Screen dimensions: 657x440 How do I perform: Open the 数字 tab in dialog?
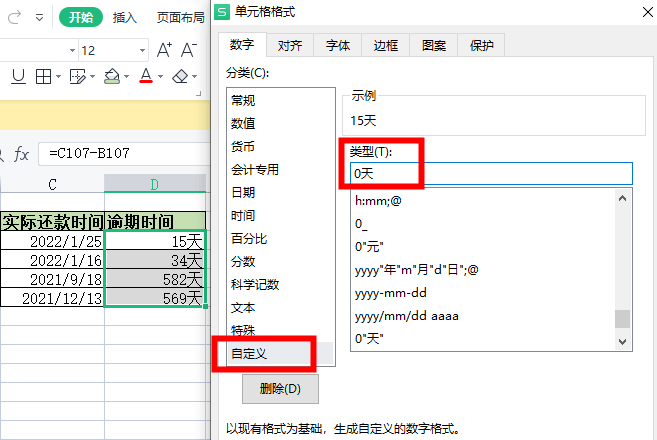(x=242, y=44)
